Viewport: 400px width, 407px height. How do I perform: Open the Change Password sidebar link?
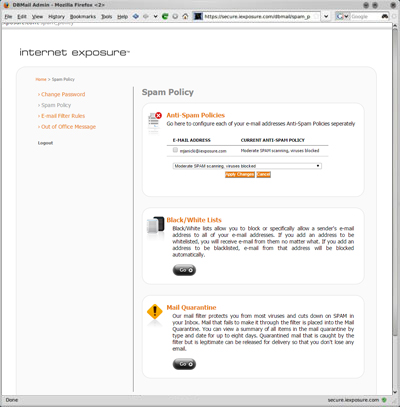(63, 94)
